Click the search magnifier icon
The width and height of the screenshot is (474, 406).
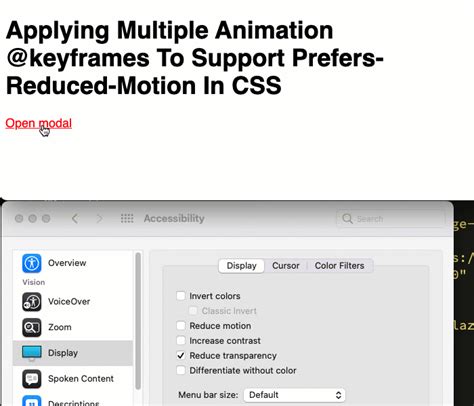(347, 219)
